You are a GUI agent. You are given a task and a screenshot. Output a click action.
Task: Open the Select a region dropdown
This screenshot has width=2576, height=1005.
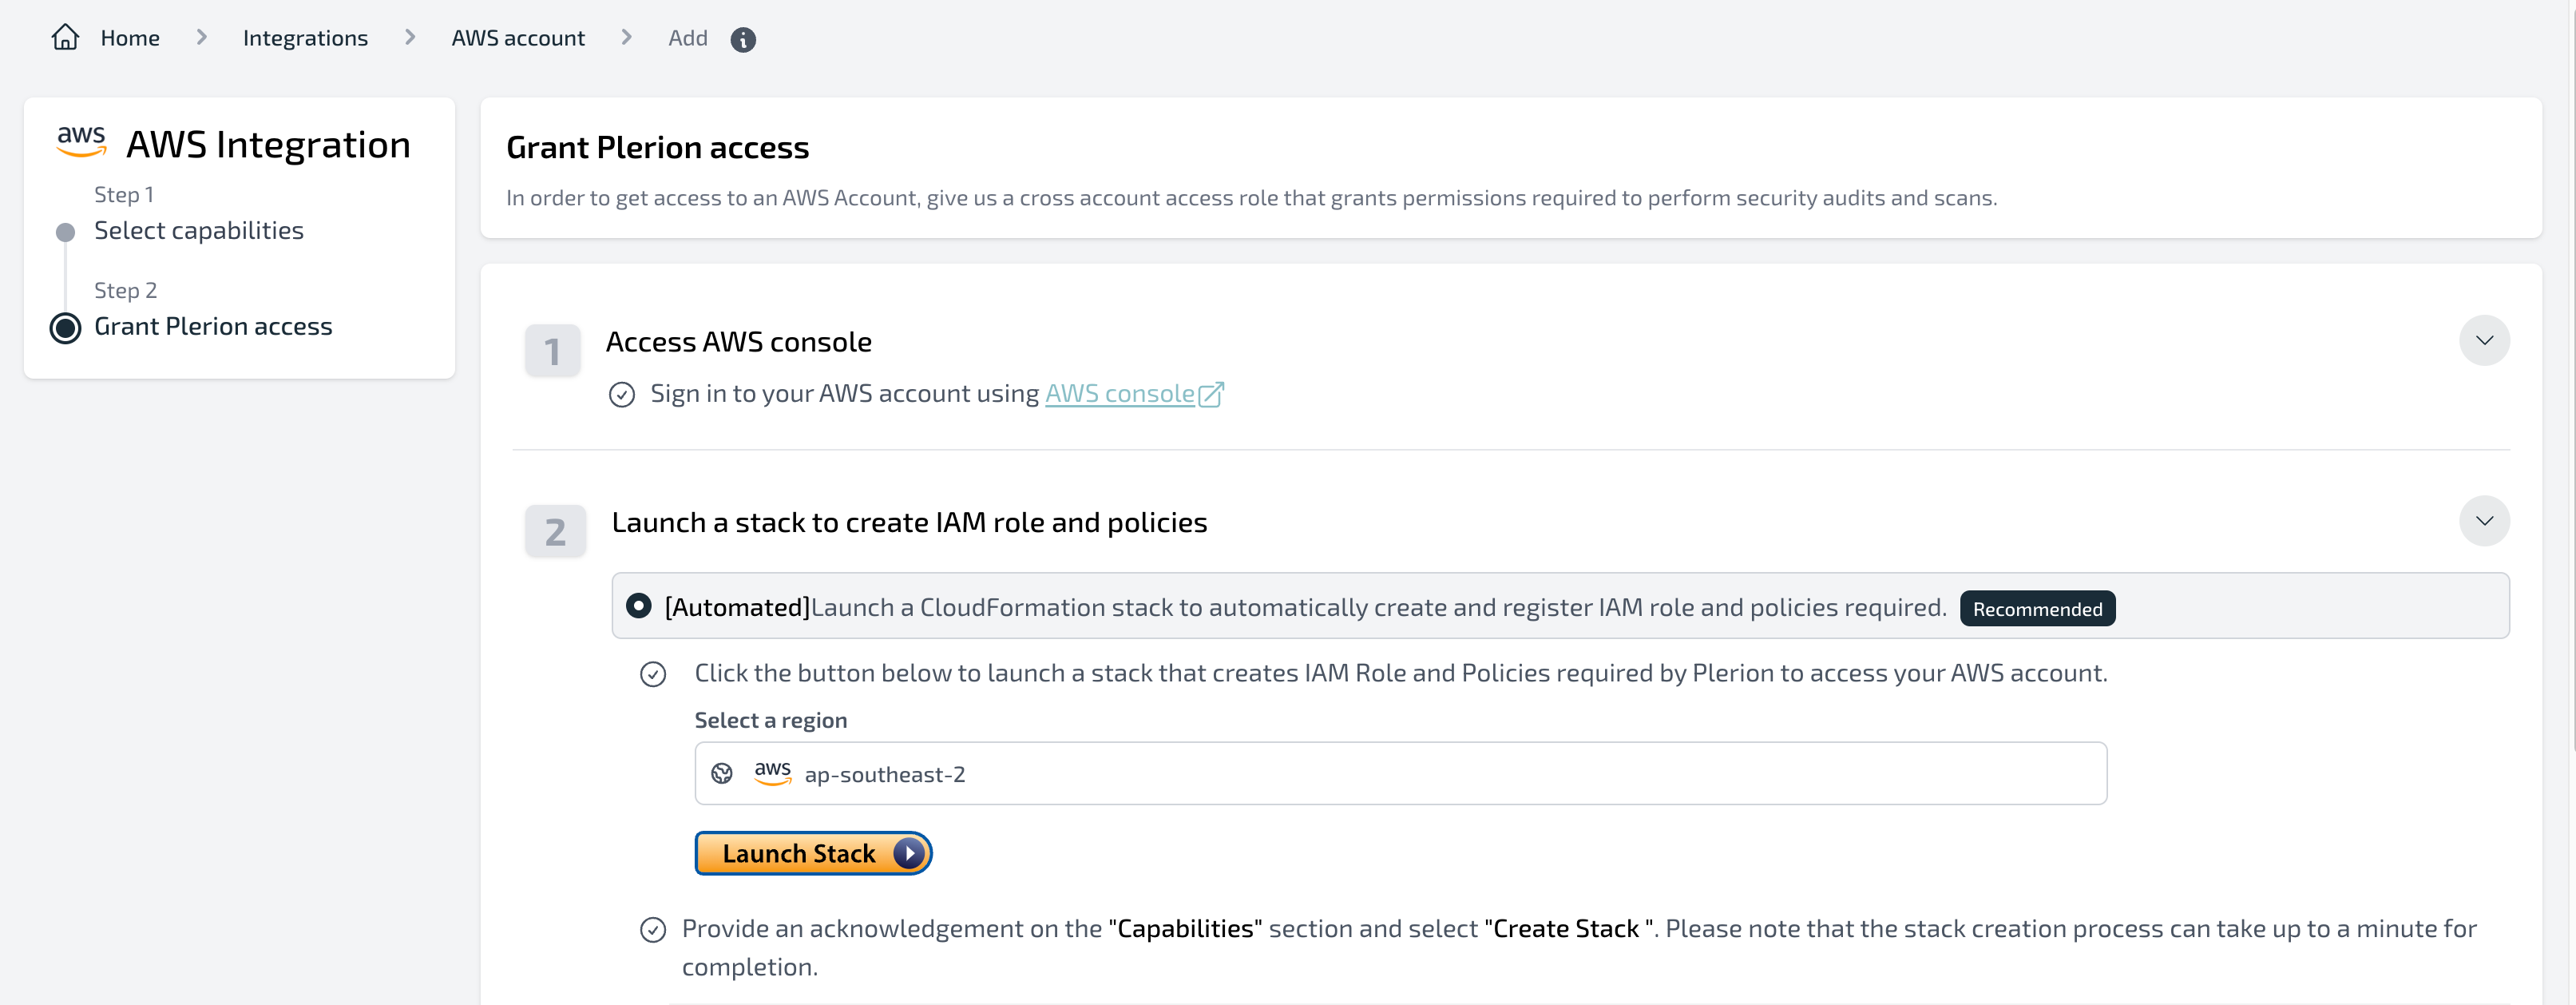(1400, 773)
